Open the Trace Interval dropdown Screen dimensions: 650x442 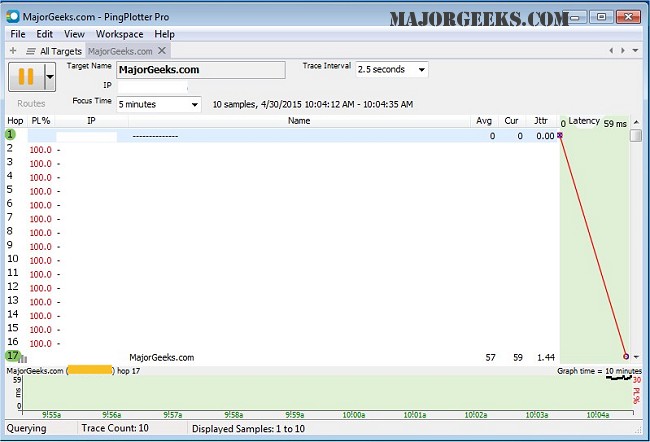391,69
